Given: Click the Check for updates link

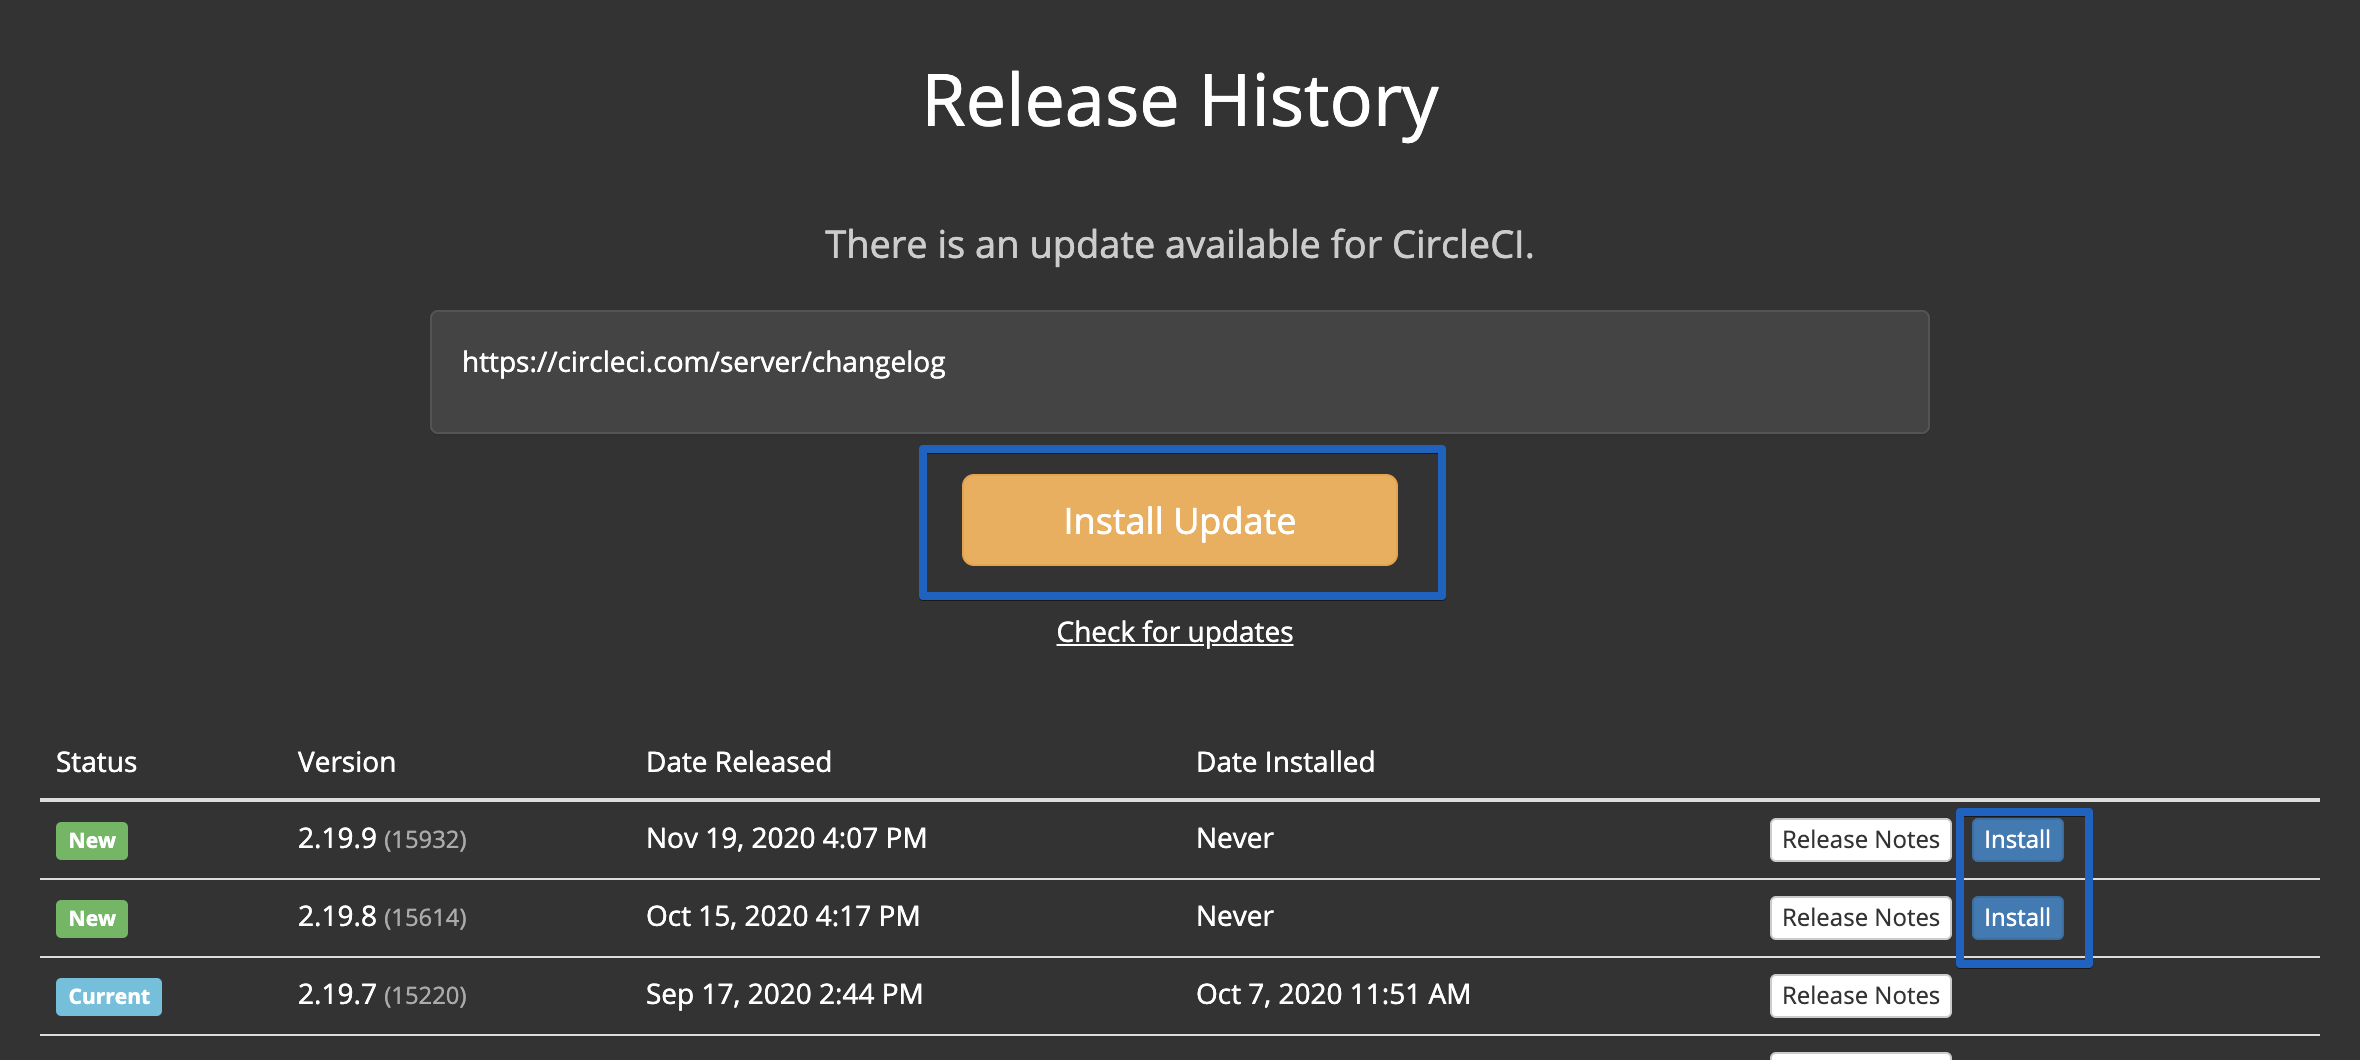Looking at the screenshot, I should tap(1174, 632).
